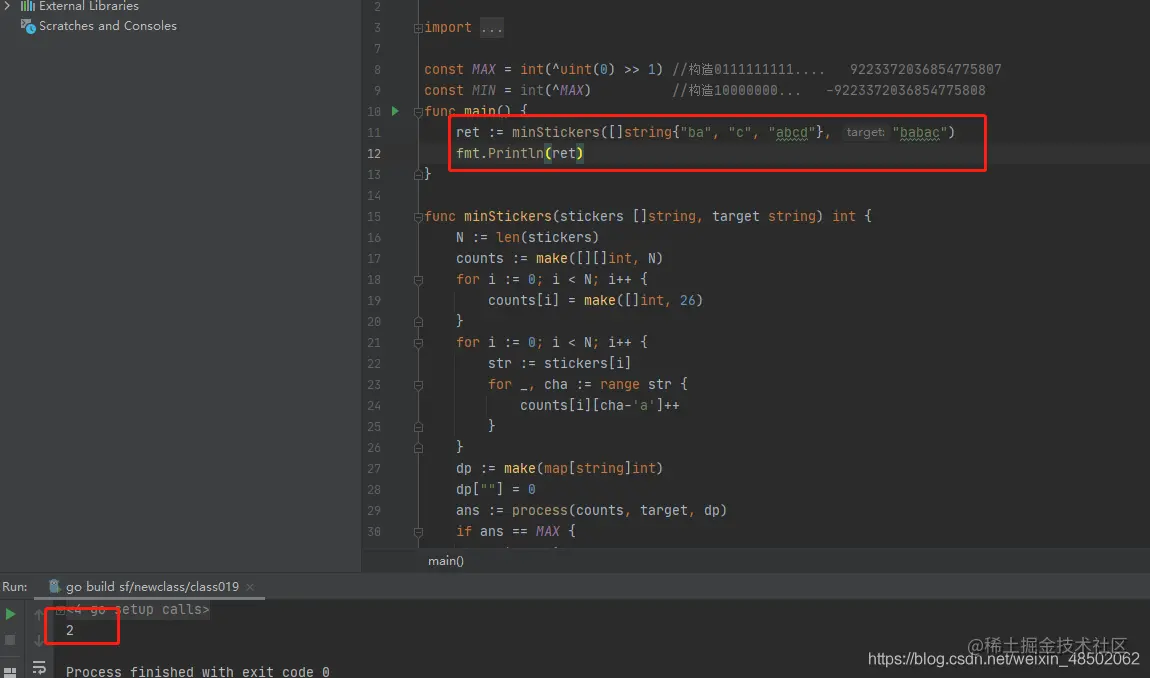This screenshot has height=678, width=1150.
Task: Collapse the minStickers function fold marker on line 15
Action: click(418, 216)
